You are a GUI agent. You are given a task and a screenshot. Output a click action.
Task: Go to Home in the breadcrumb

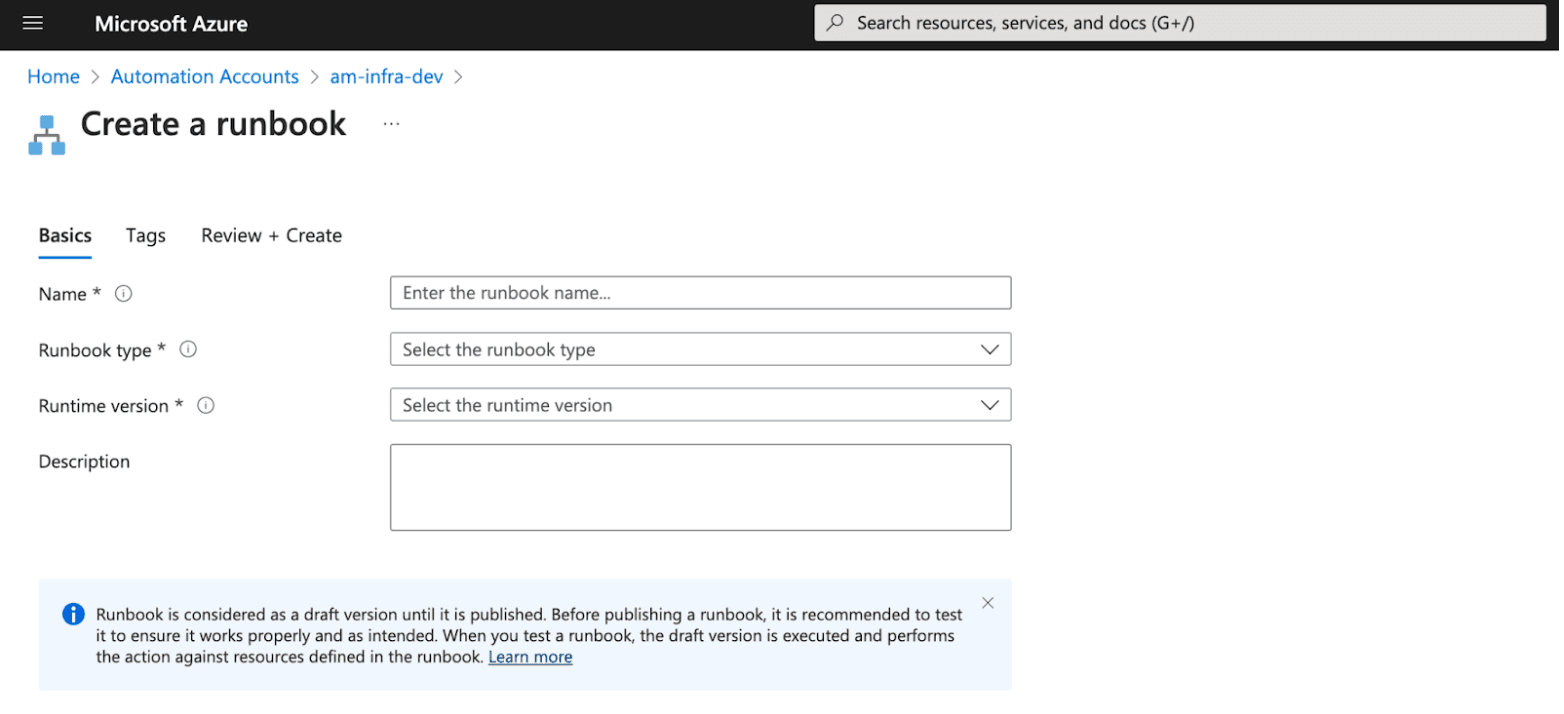tap(53, 77)
